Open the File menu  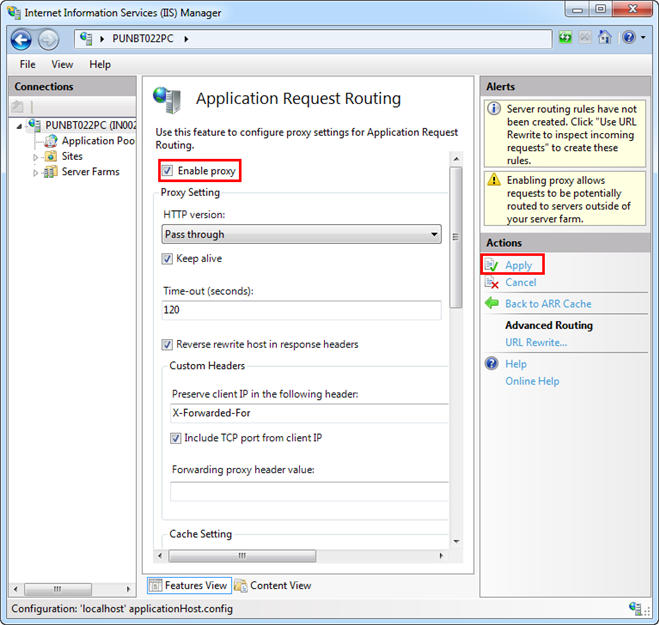27,64
